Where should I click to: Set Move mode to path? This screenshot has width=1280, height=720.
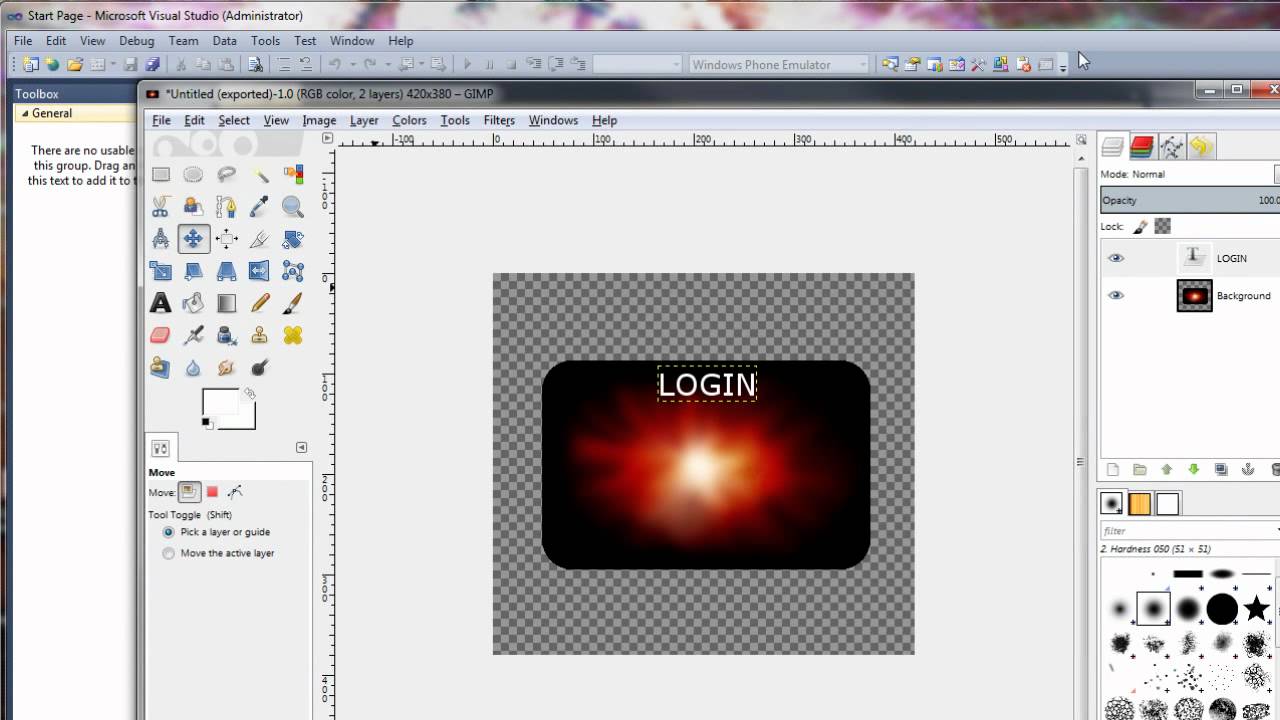[235, 492]
